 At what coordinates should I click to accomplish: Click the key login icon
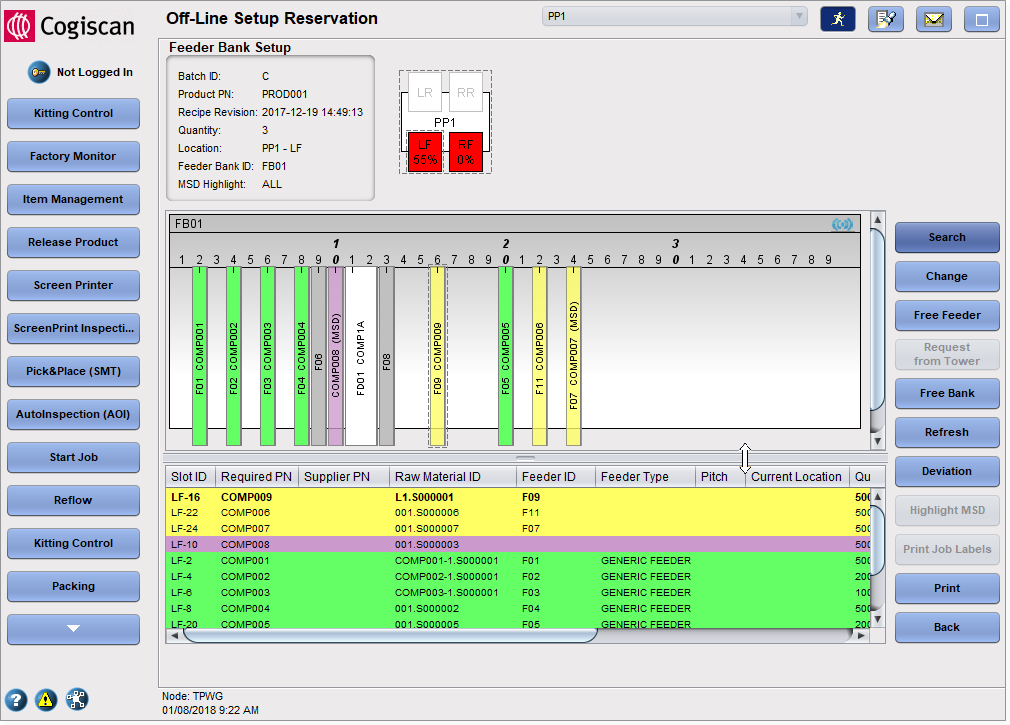pyautogui.click(x=39, y=72)
